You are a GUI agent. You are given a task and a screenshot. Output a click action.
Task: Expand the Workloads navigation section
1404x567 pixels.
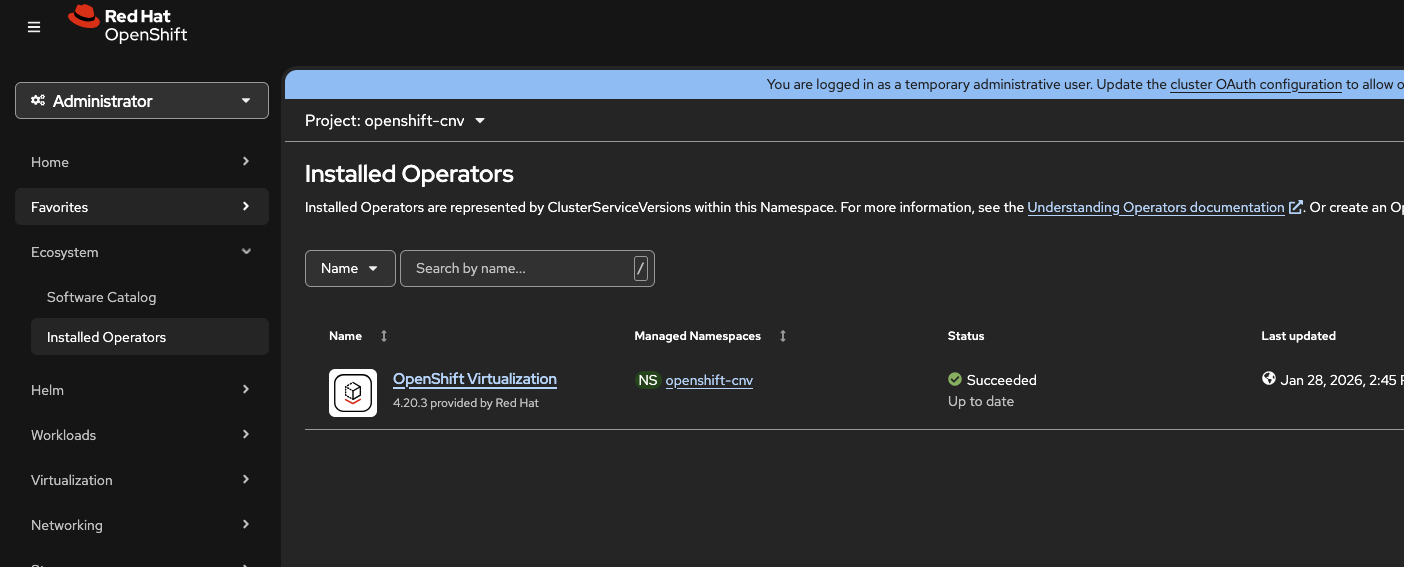142,435
